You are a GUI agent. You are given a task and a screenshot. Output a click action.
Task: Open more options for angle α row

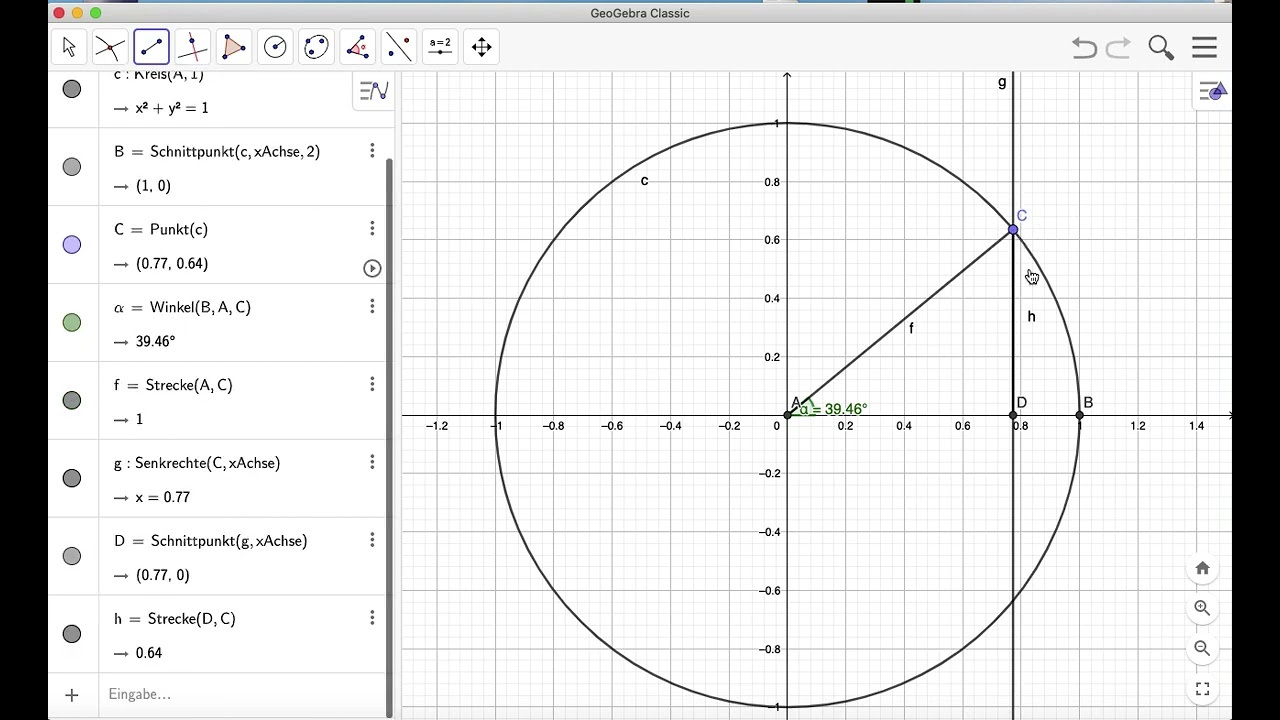(372, 307)
